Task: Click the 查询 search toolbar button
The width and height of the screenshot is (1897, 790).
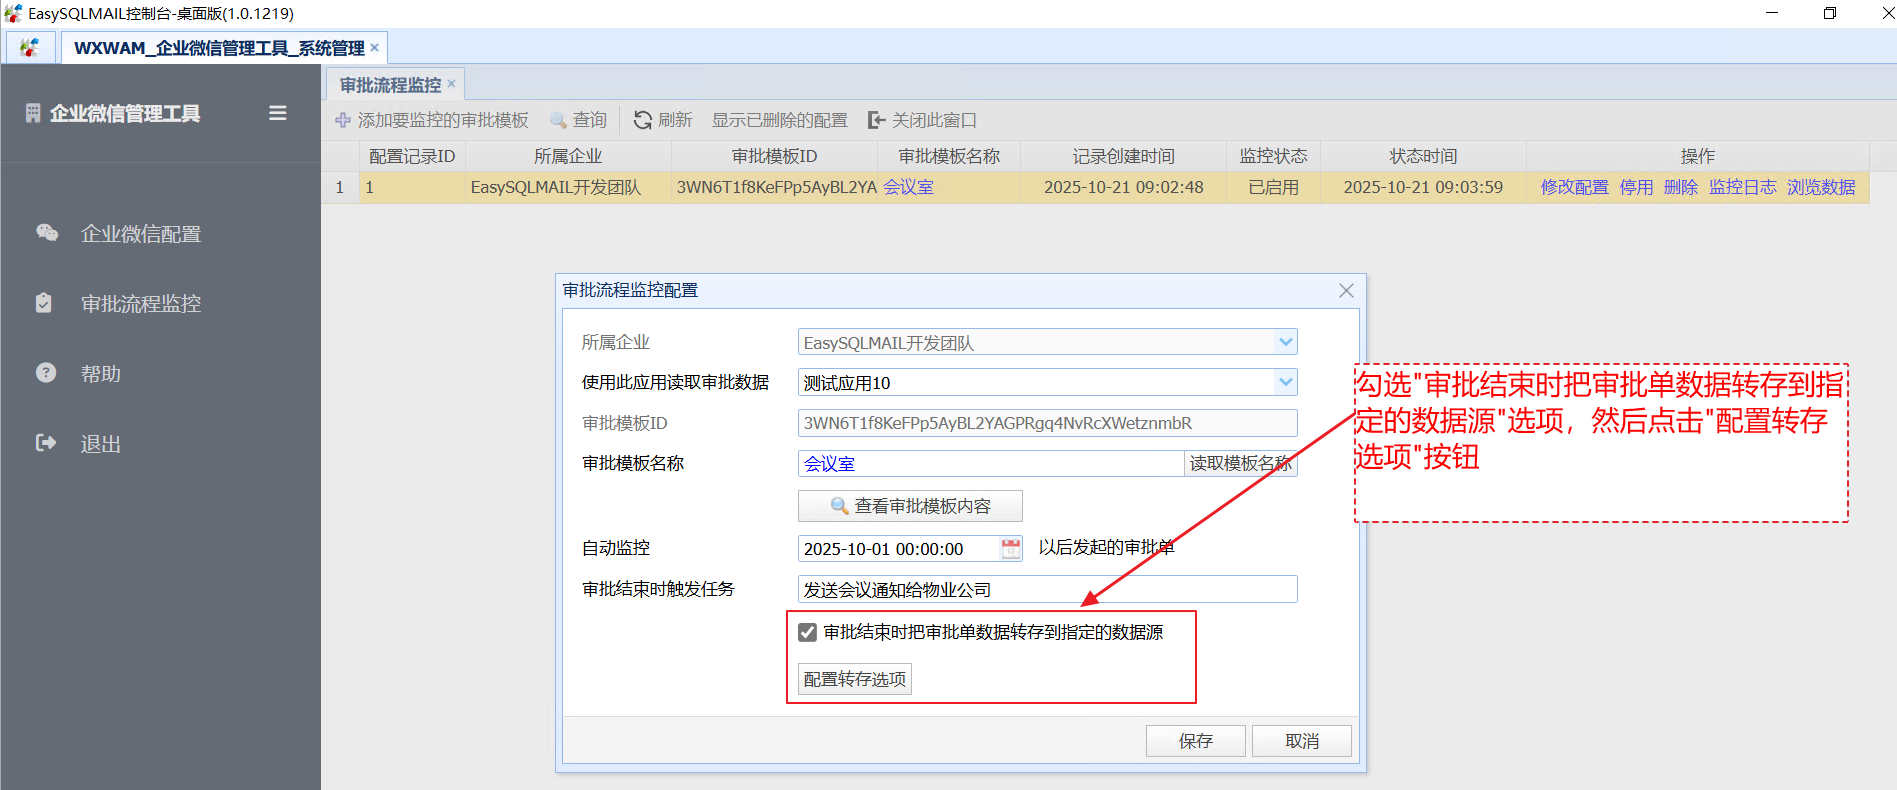Action: pos(578,120)
